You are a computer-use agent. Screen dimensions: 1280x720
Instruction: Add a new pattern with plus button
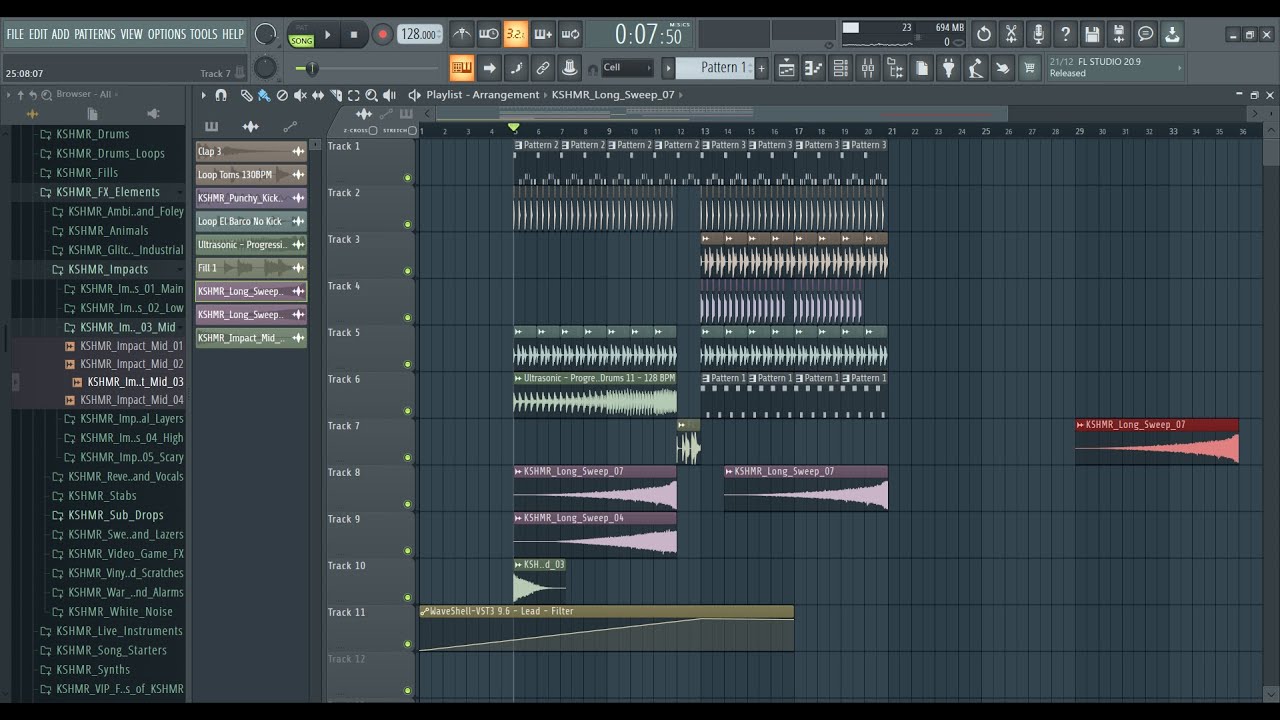click(x=762, y=68)
